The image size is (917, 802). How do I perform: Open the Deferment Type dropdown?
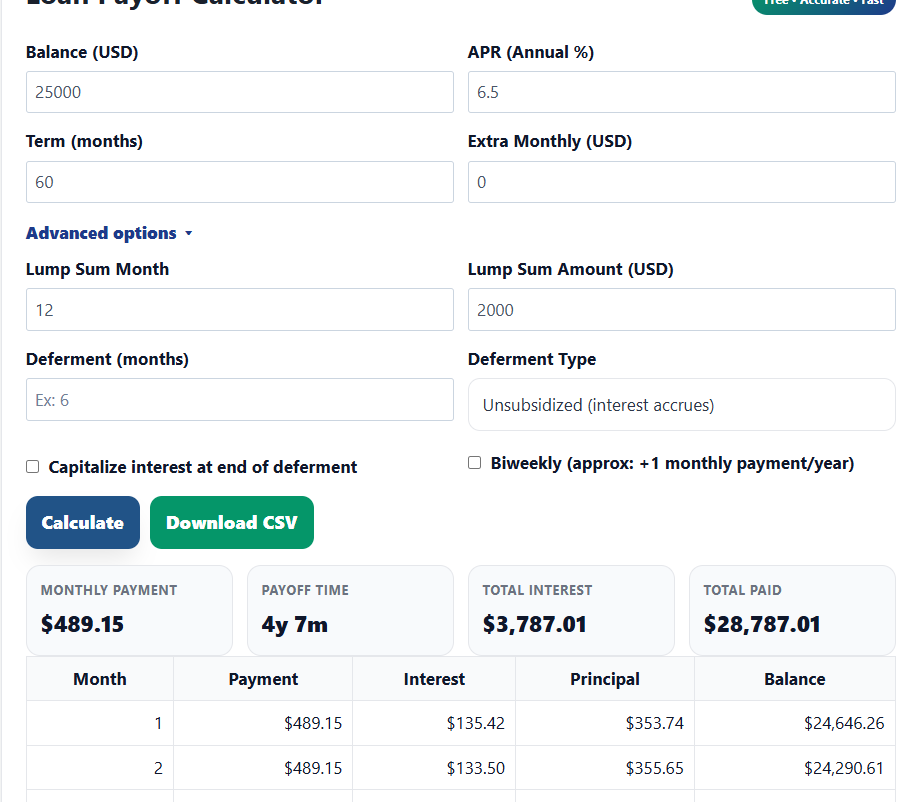[x=681, y=405]
